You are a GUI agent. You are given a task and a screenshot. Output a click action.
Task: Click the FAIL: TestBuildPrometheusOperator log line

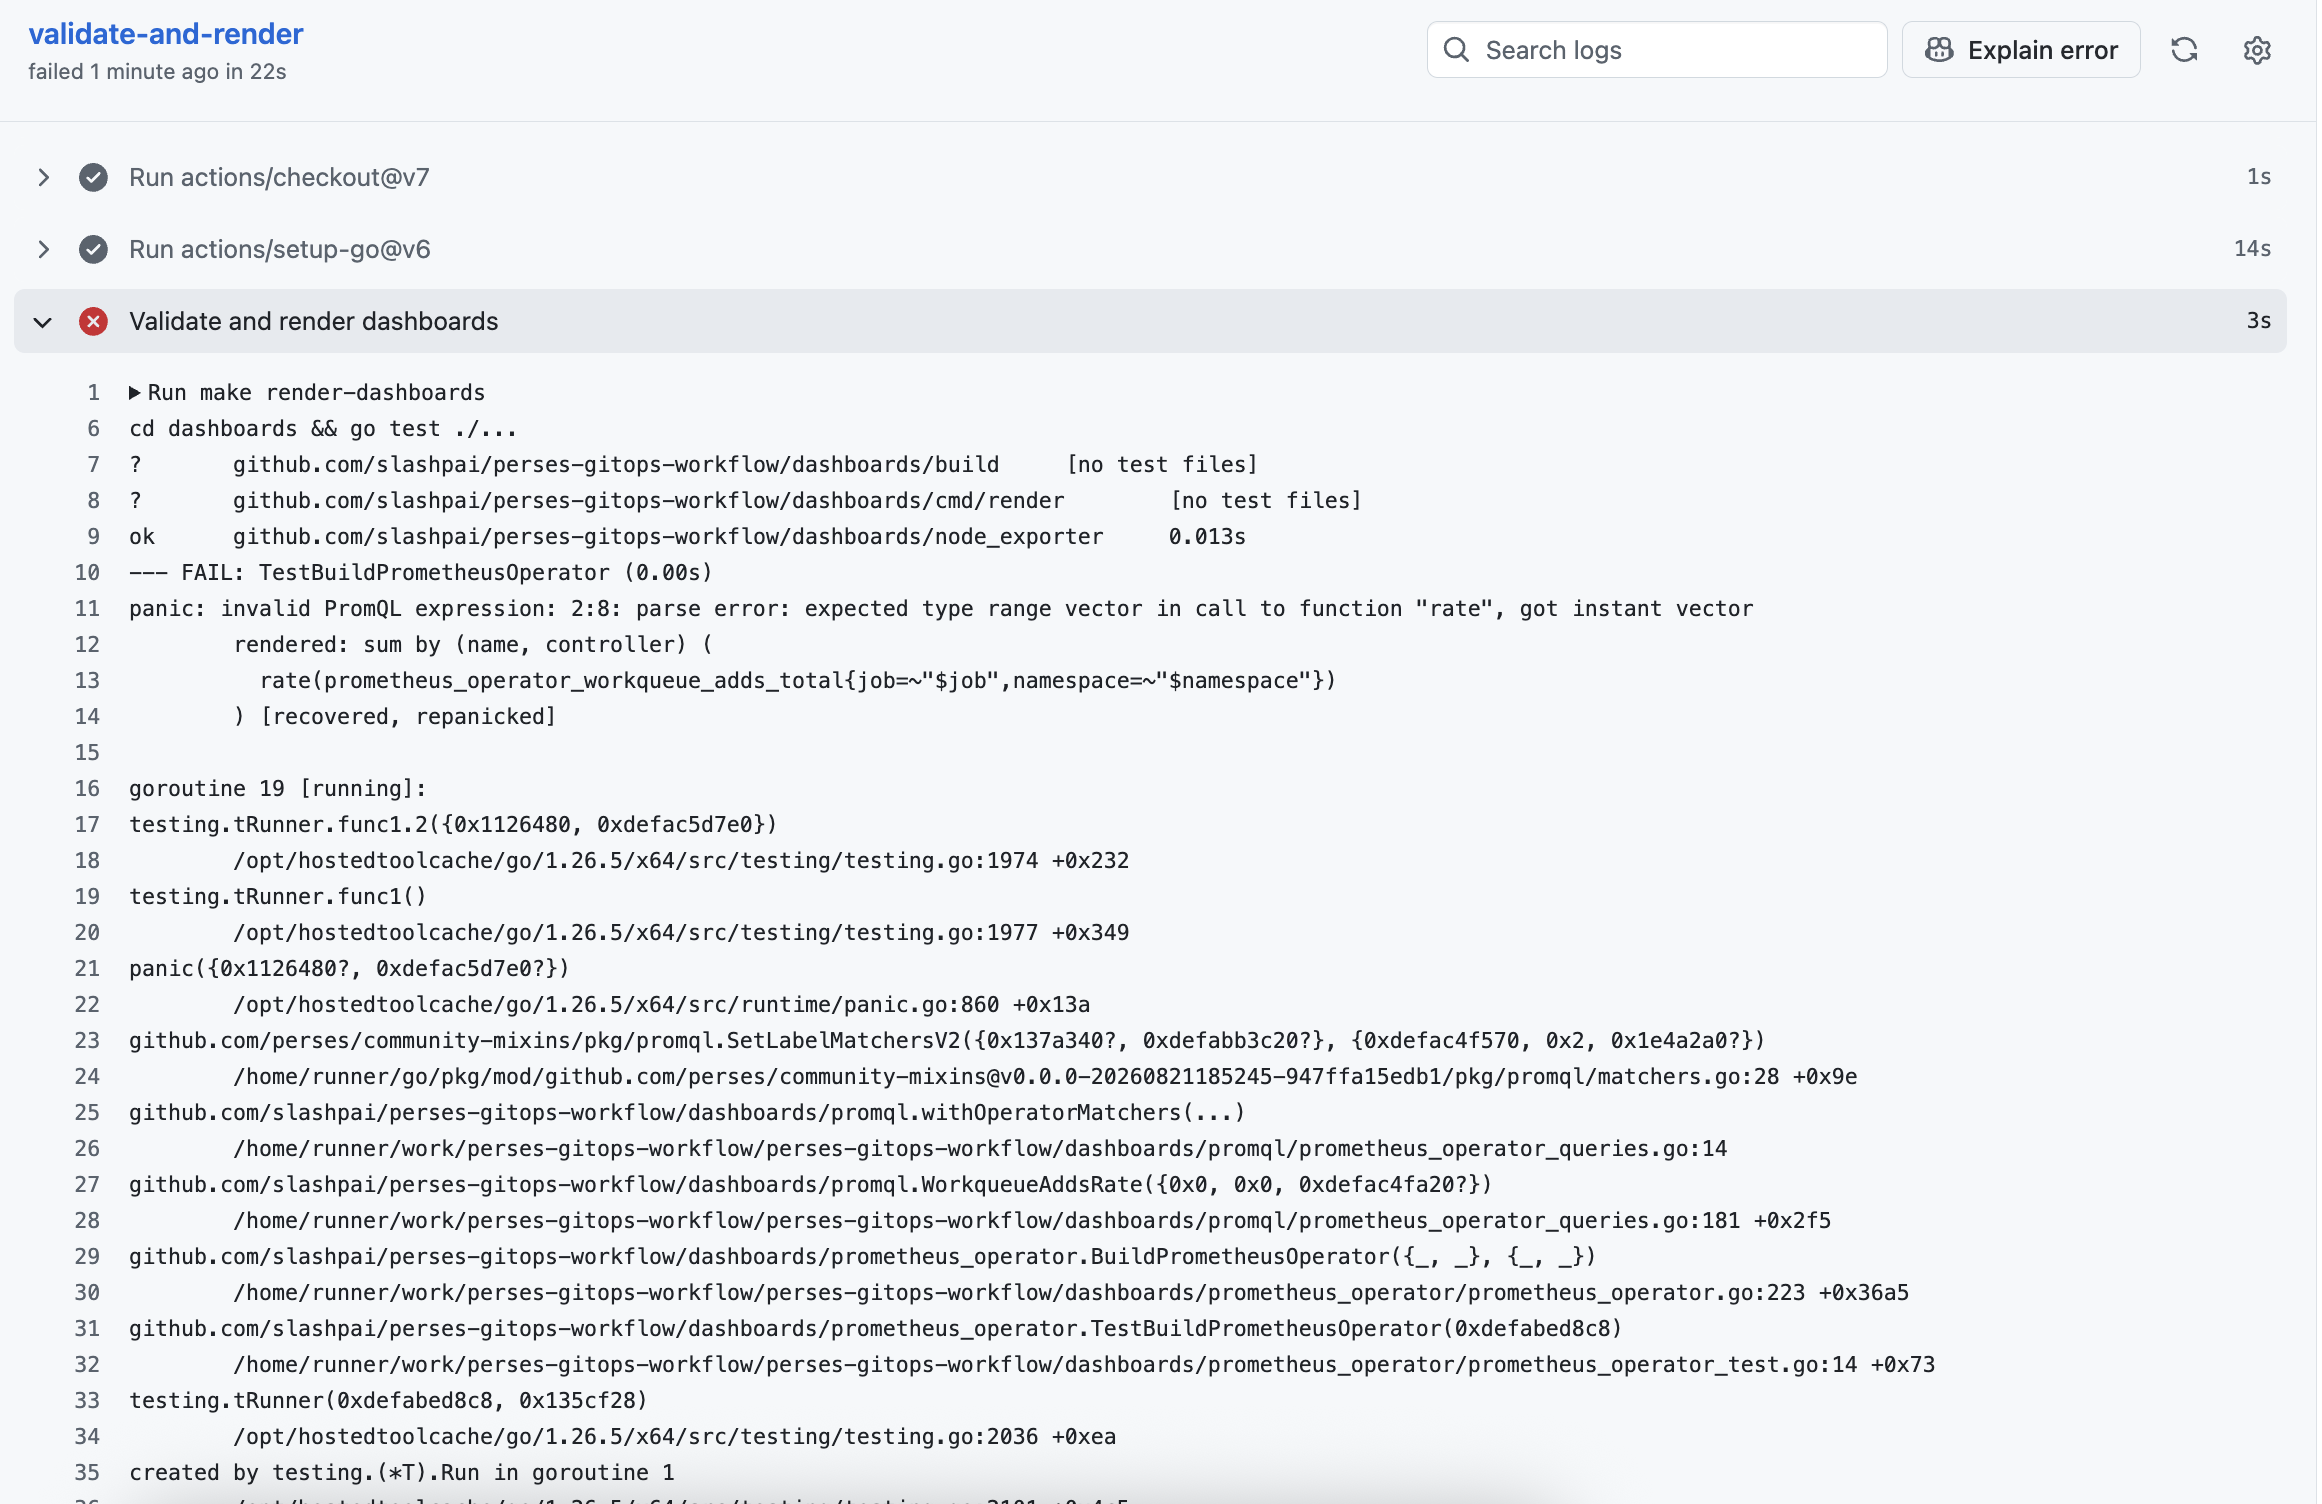coord(420,573)
